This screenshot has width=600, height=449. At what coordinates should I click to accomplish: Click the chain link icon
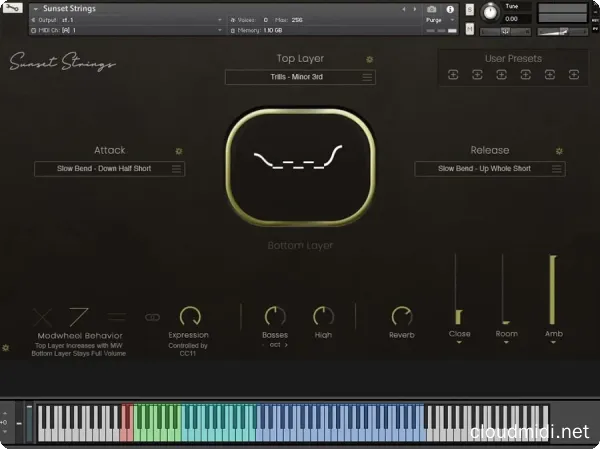152,317
